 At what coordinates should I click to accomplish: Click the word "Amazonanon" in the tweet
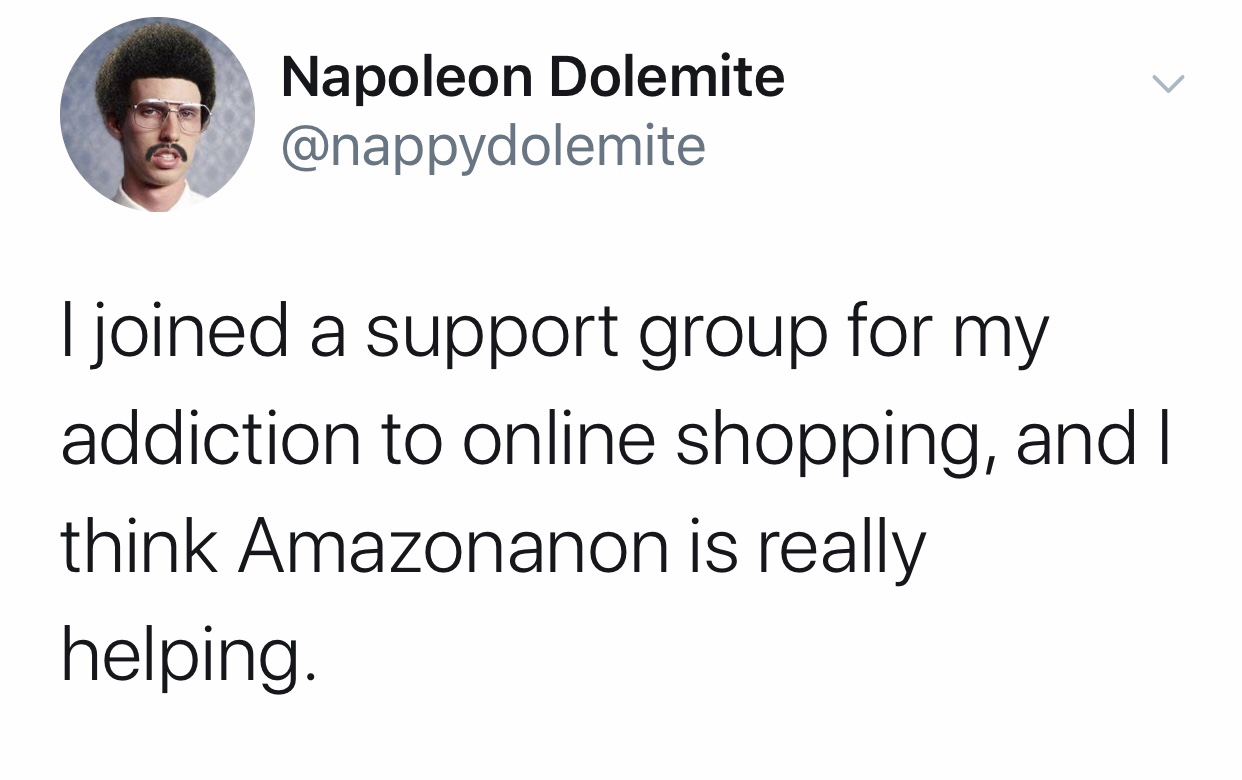452,547
